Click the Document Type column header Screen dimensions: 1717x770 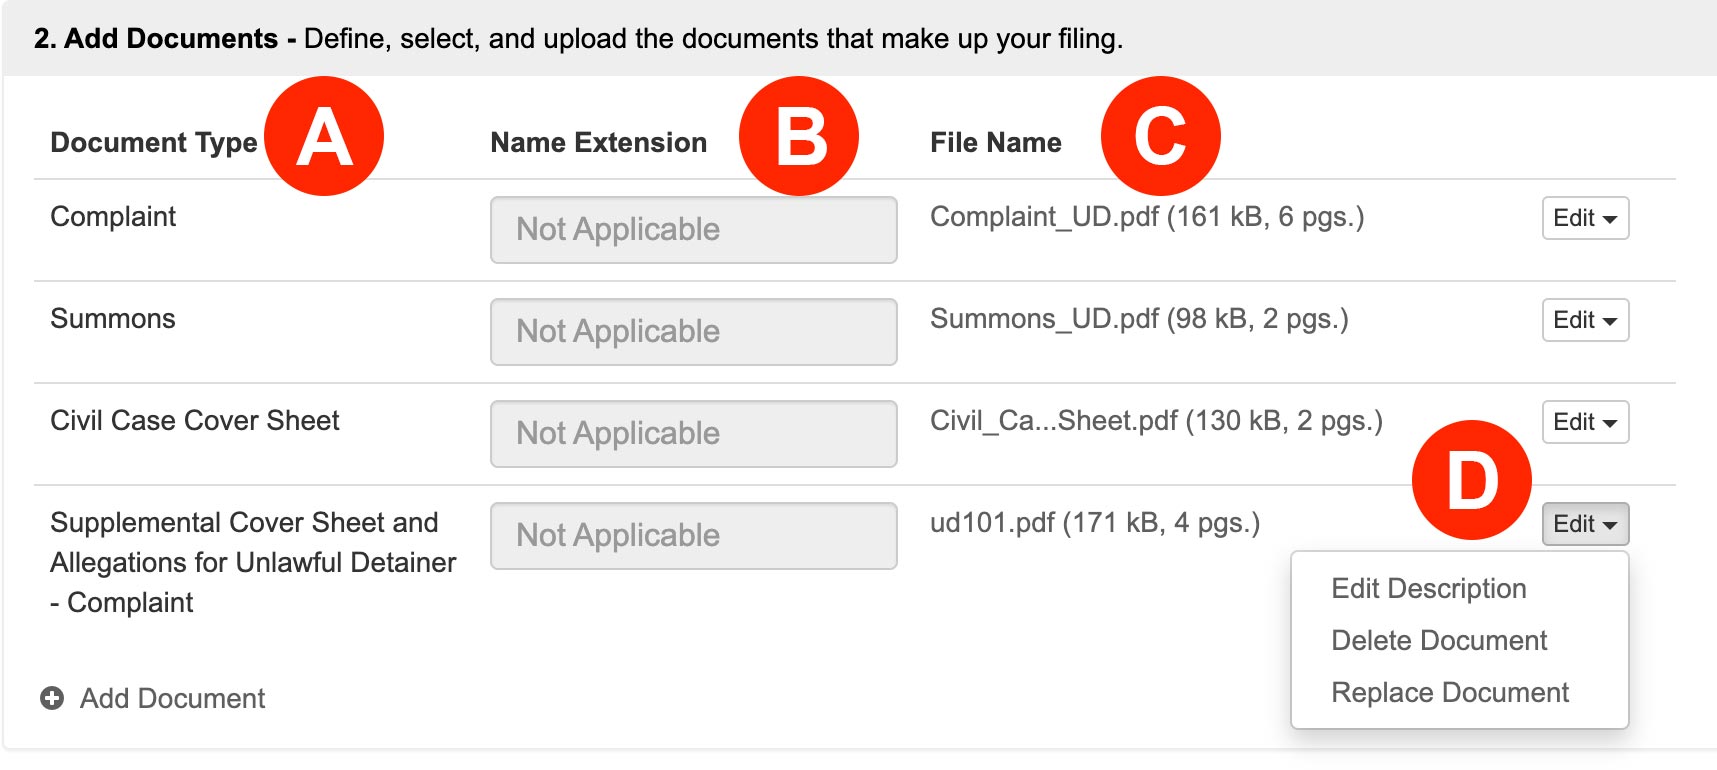(x=151, y=142)
